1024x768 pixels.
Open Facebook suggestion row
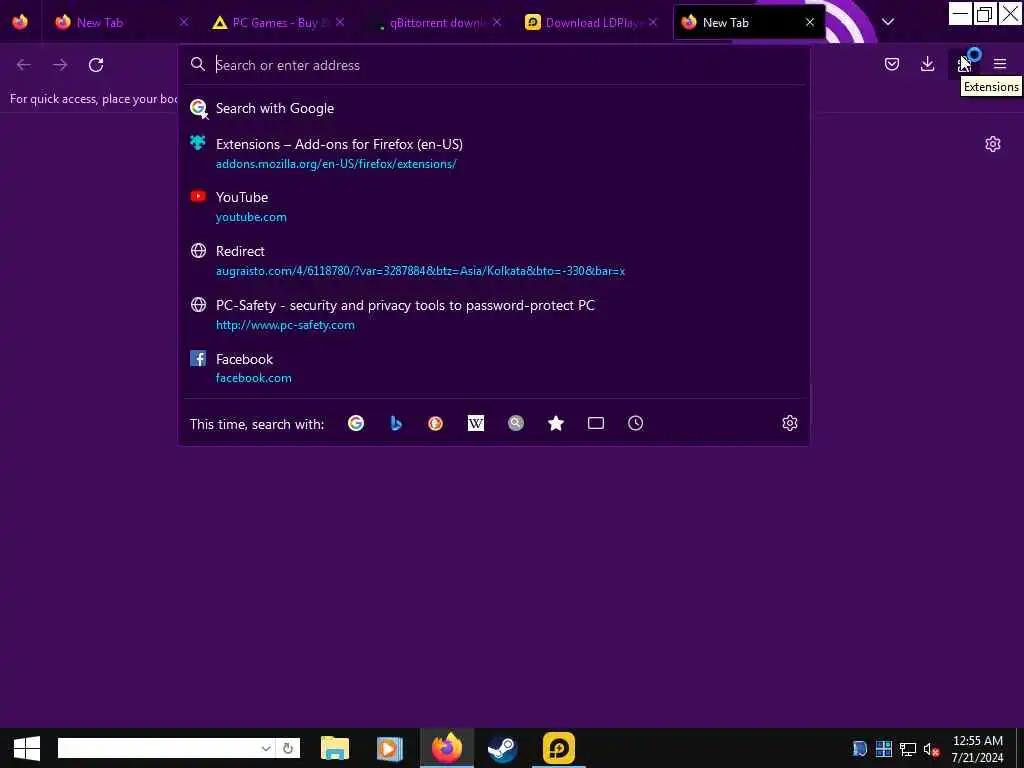pyautogui.click(x=494, y=368)
